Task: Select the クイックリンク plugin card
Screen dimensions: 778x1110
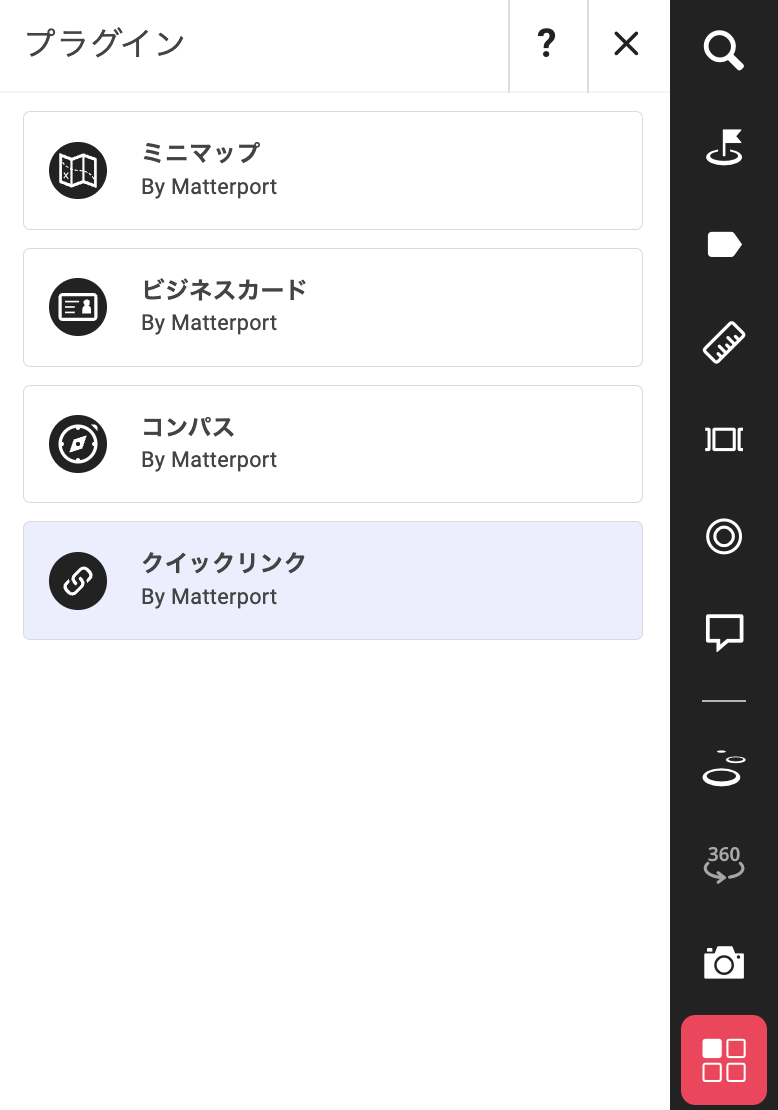Action: pyautogui.click(x=333, y=580)
